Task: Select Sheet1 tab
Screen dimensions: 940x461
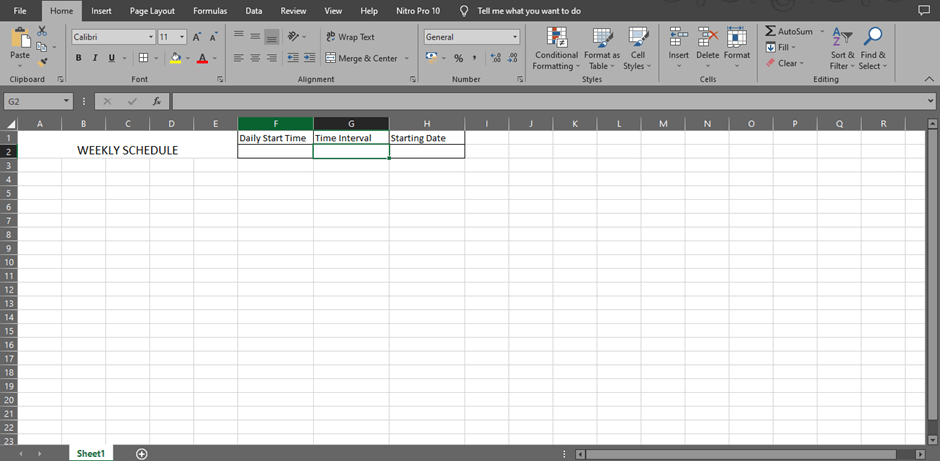Action: 91,454
